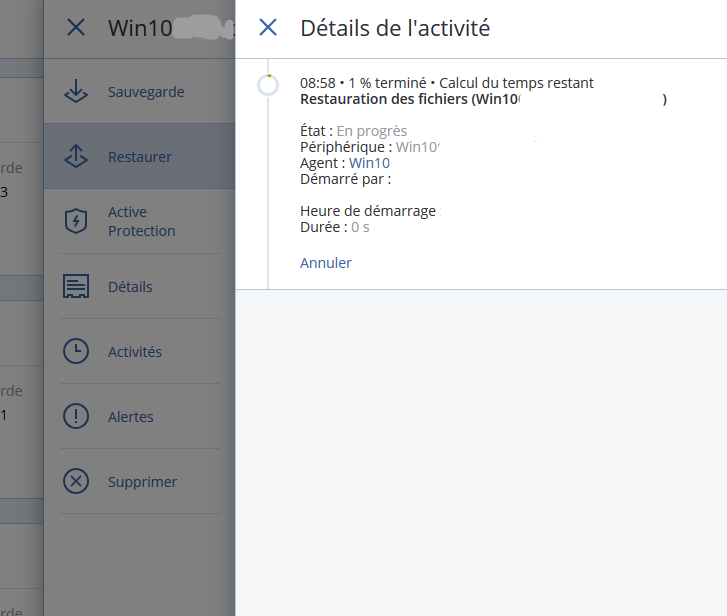Image resolution: width=727 pixels, height=616 pixels.
Task: Open the Alertes menu entry
Action: (140, 416)
